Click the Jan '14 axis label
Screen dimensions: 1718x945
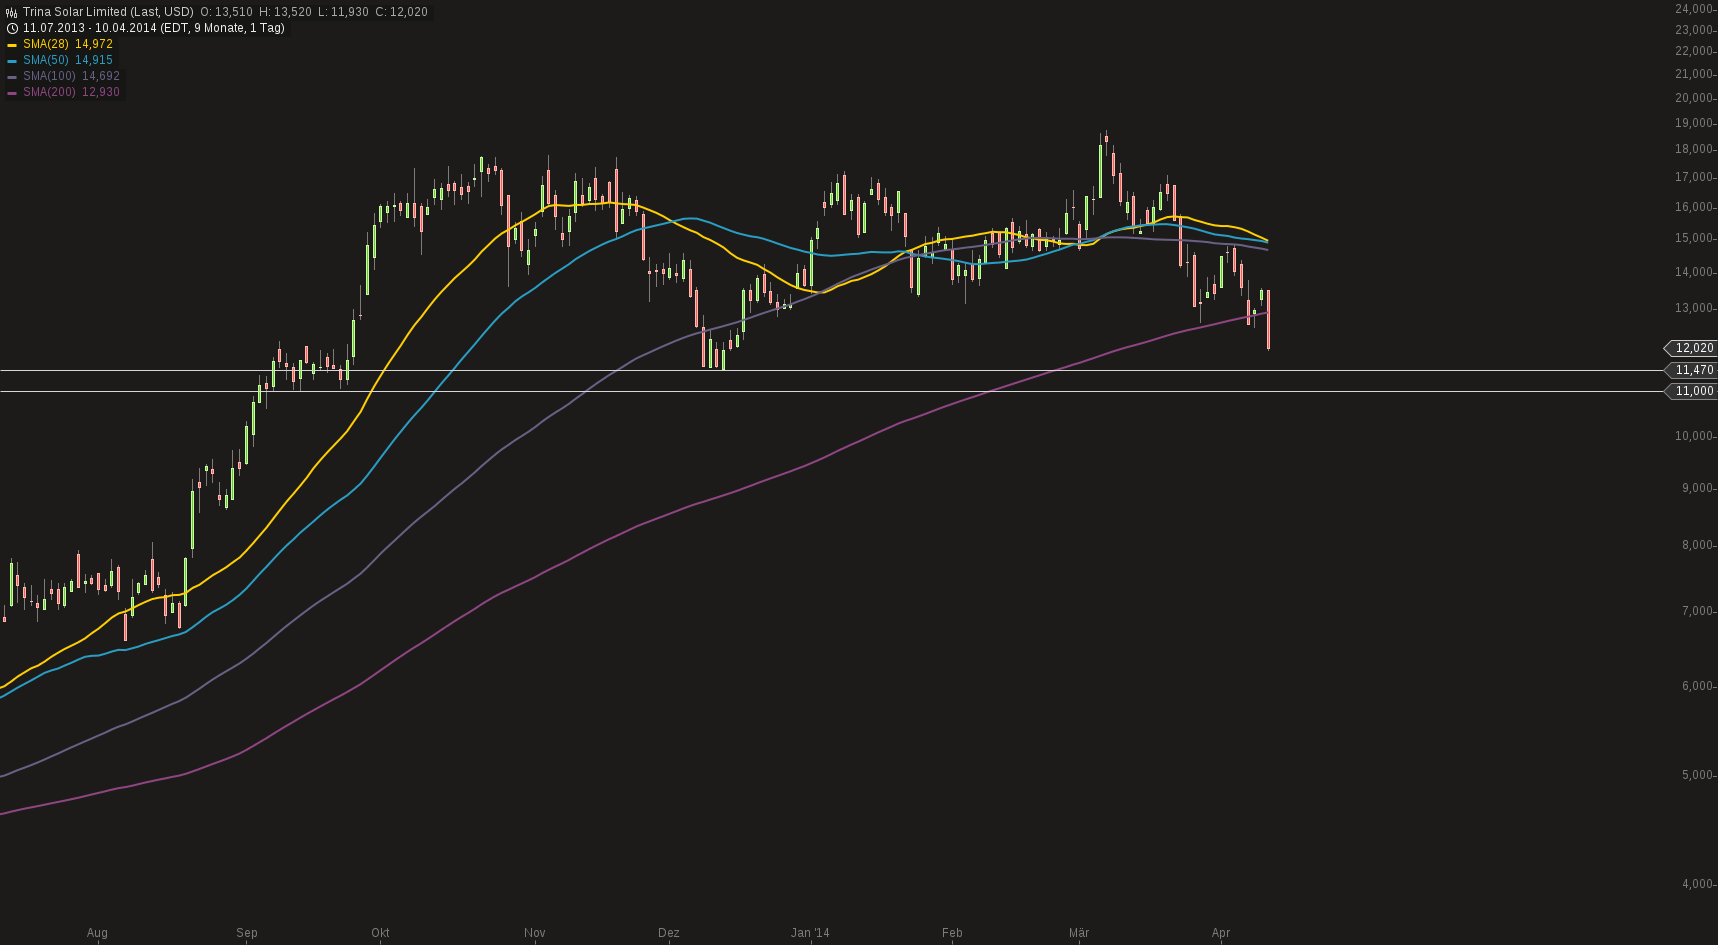click(810, 932)
